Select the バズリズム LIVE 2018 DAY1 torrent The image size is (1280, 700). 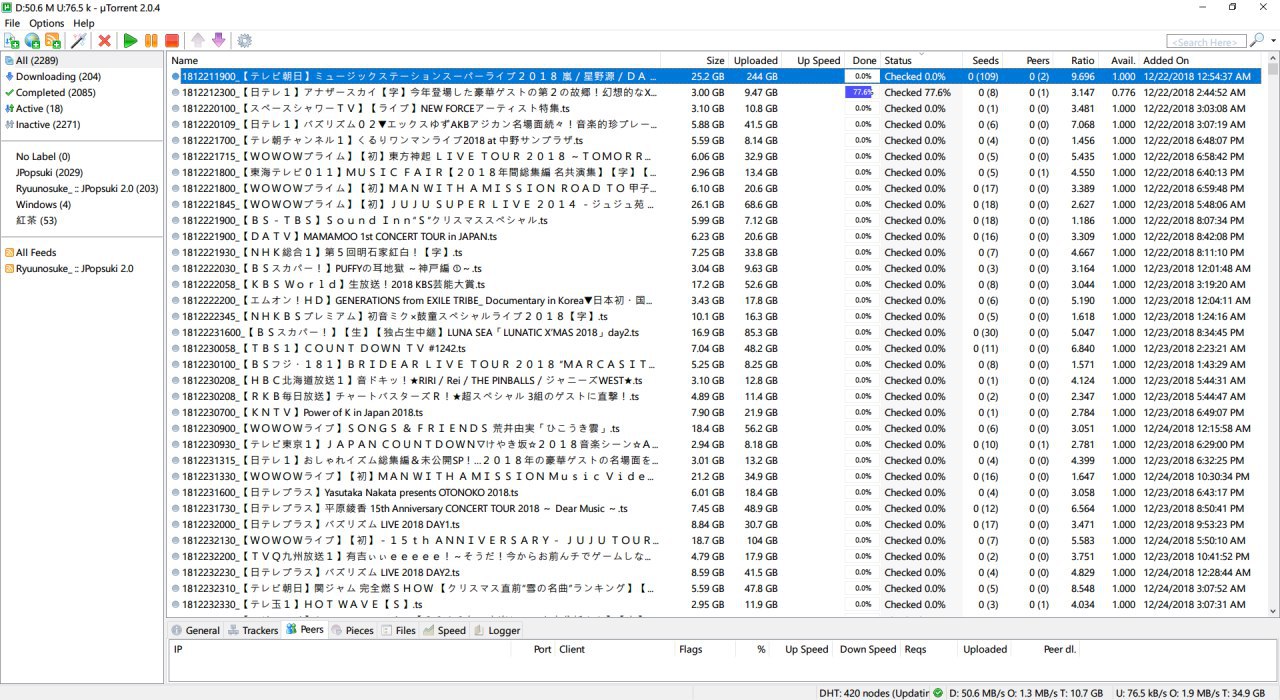(717, 525)
